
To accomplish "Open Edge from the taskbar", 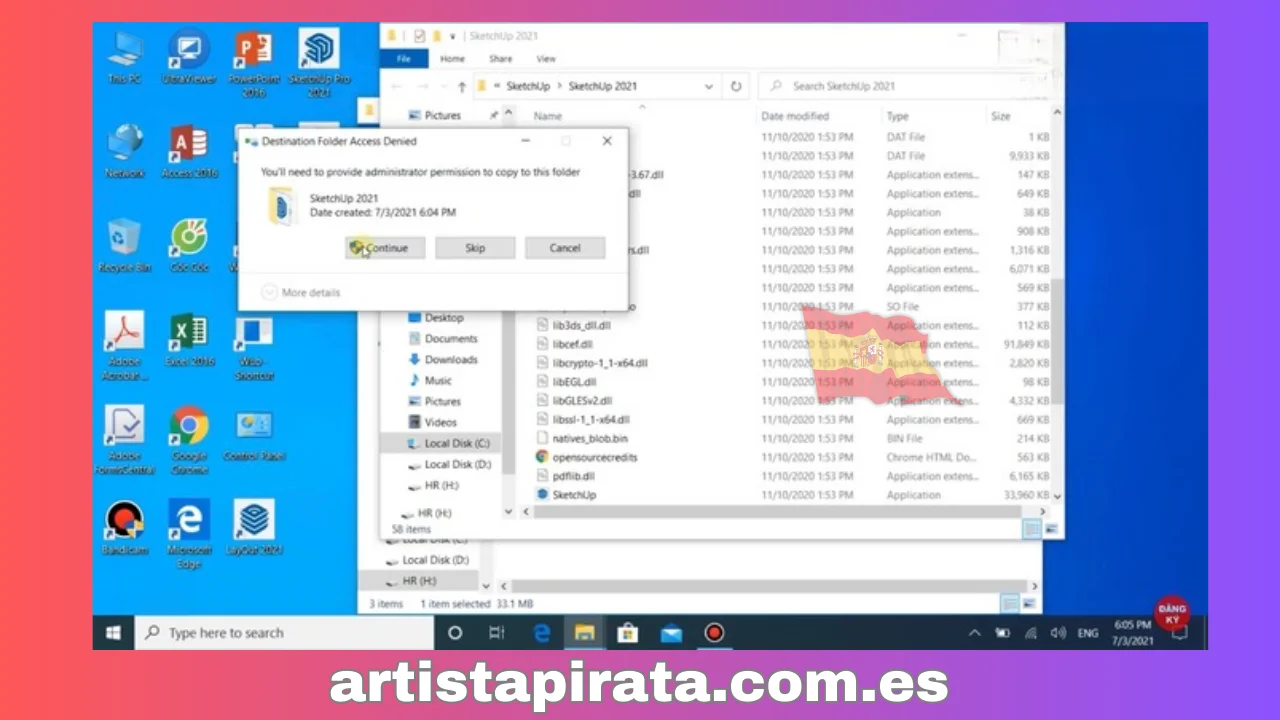I will click(x=542, y=633).
